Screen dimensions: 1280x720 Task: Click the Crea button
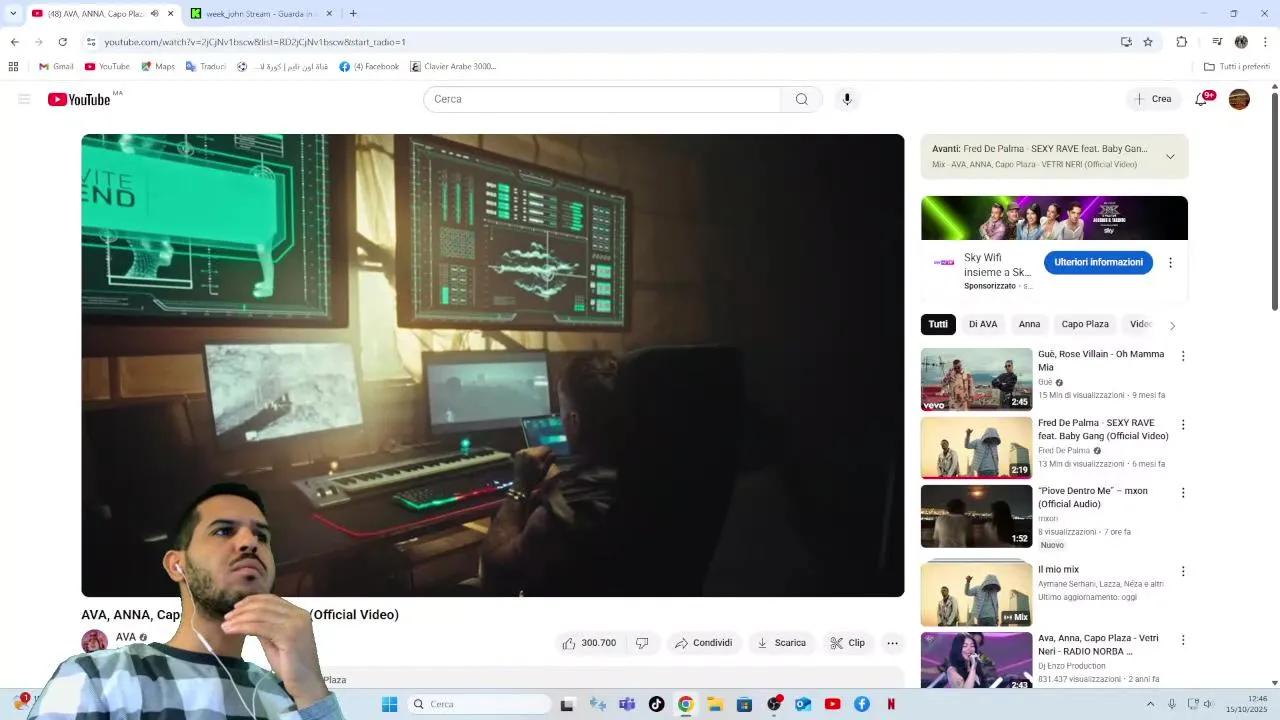click(x=1153, y=99)
